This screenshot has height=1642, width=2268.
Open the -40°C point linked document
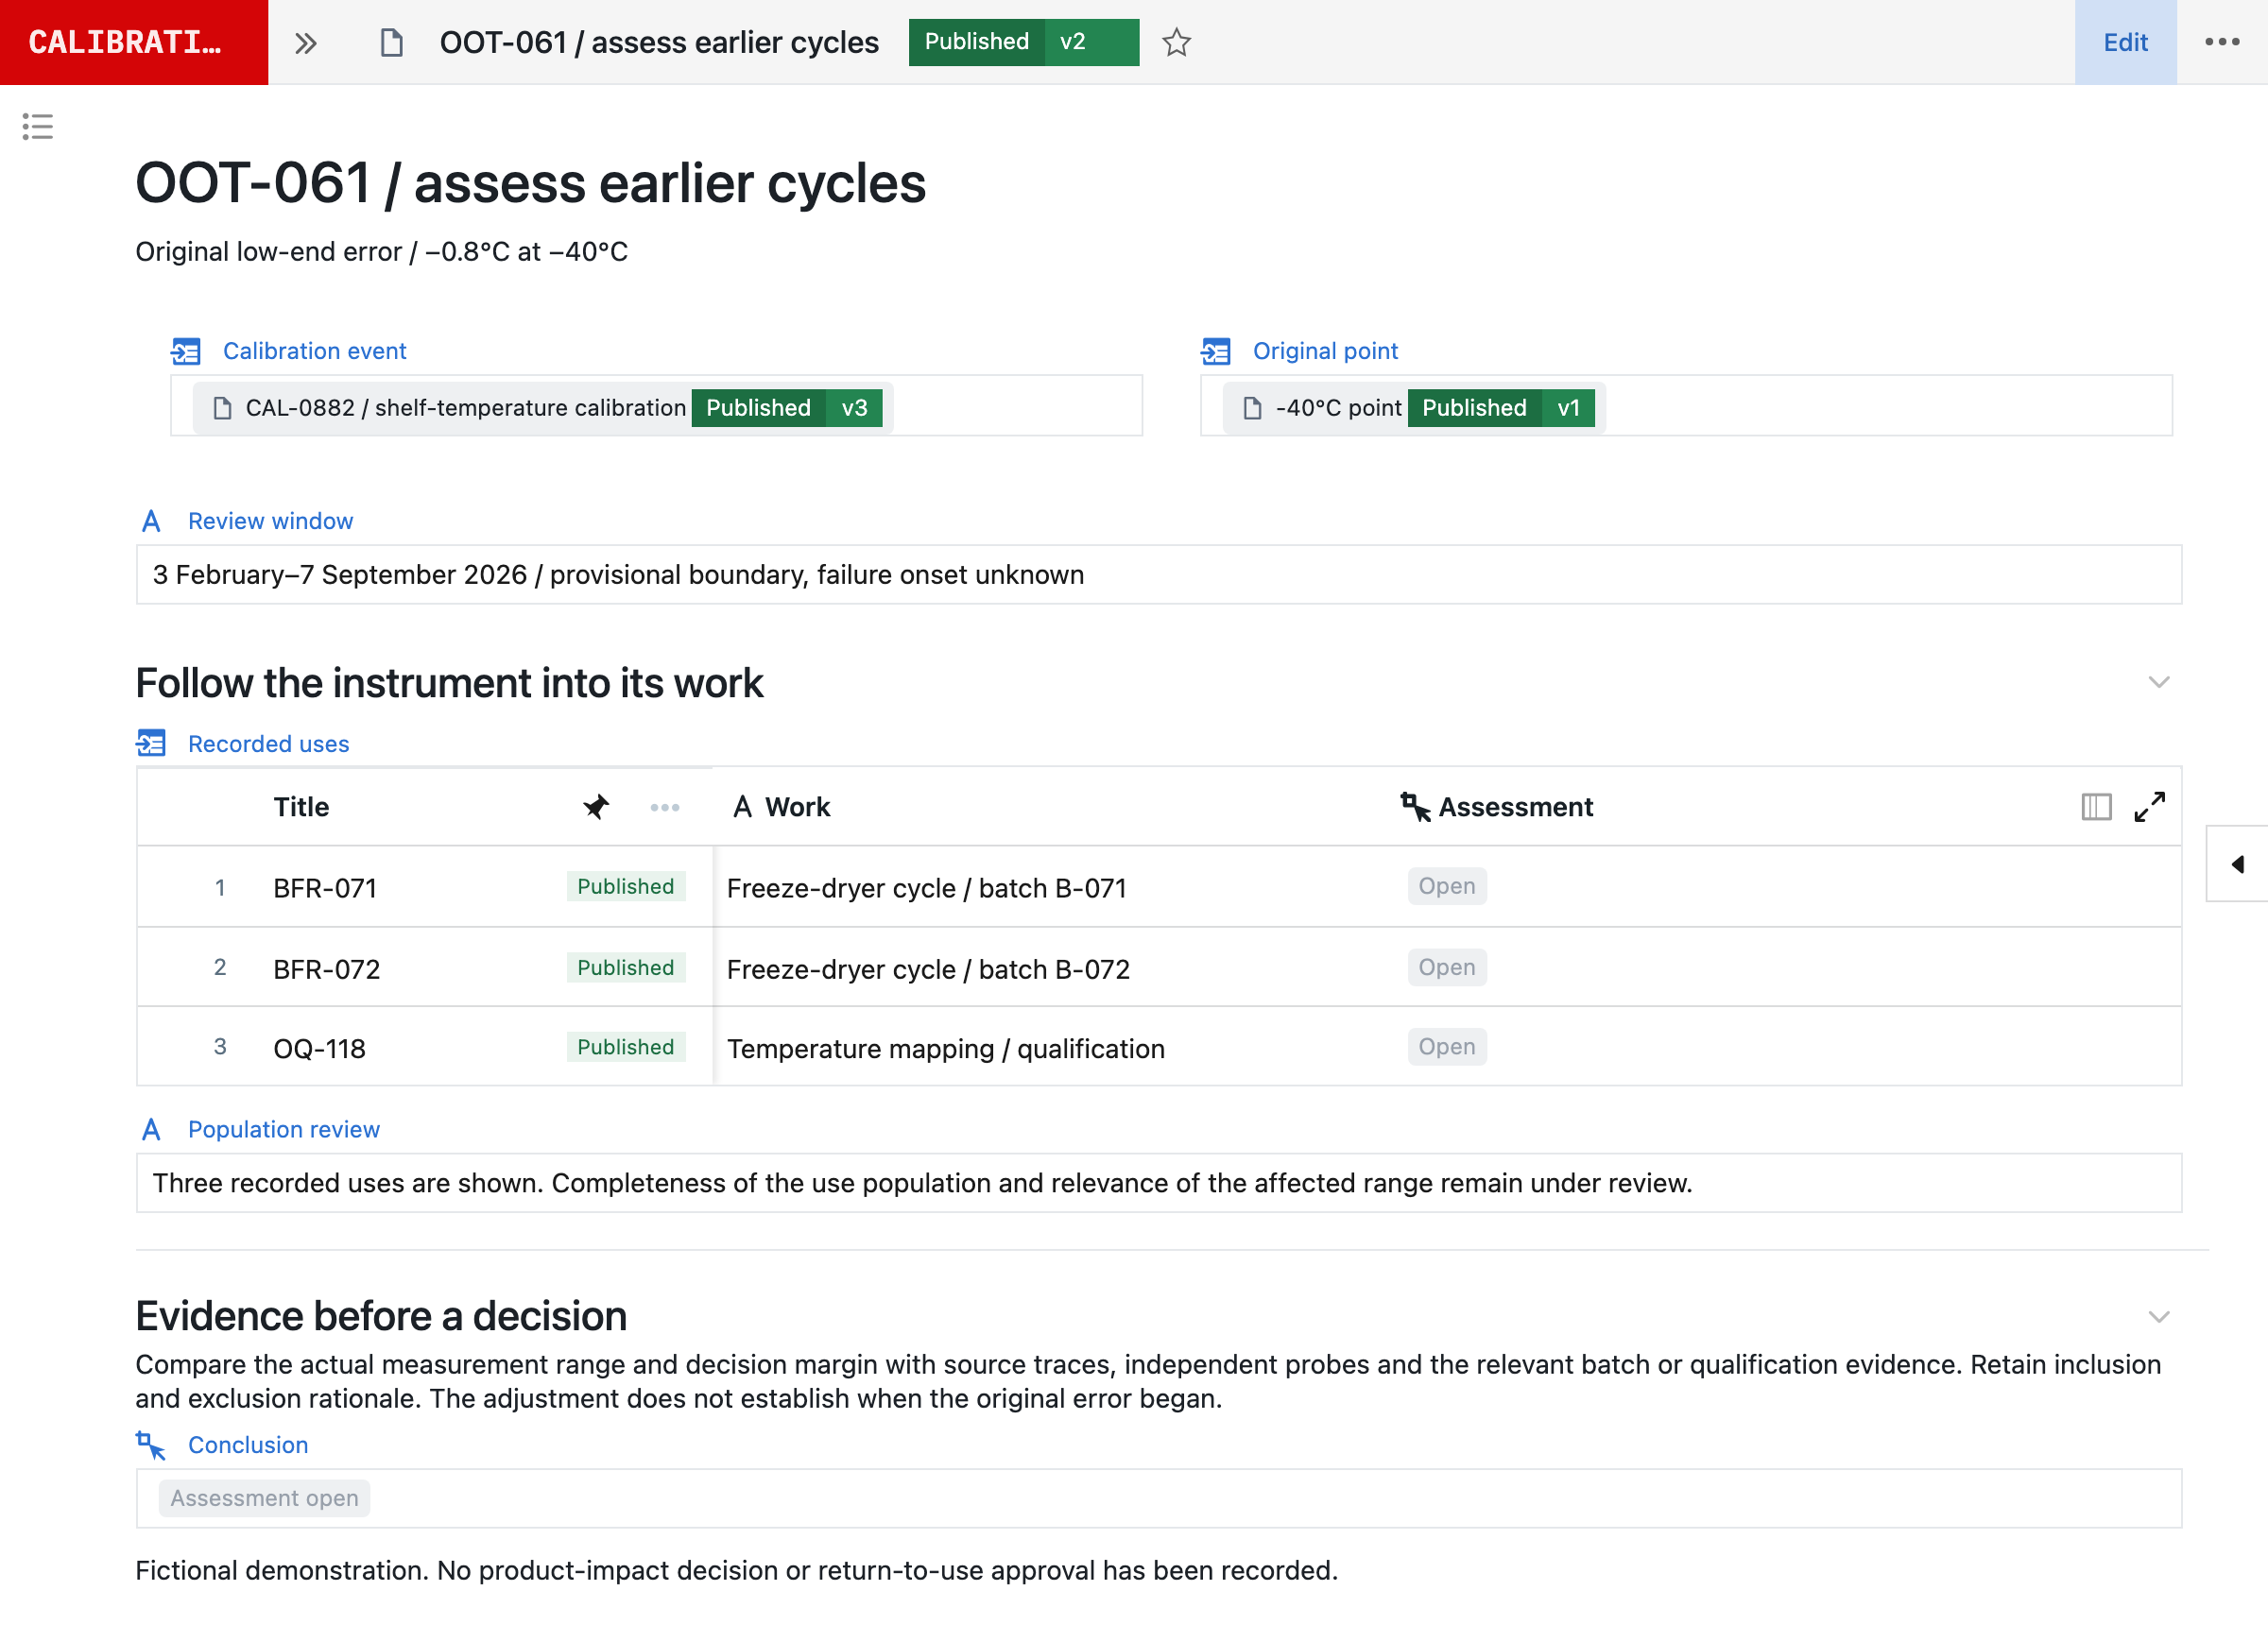coord(1338,408)
